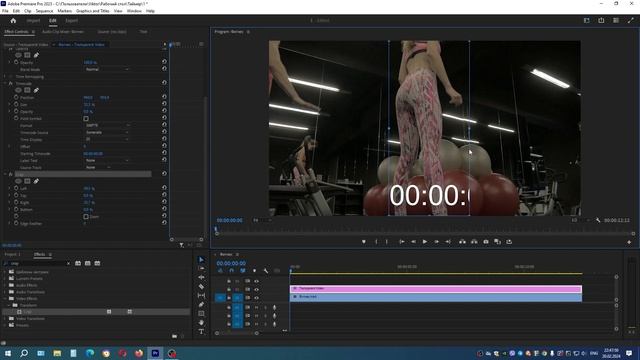Select the Rectangle tool
640x360 pixels.
[201, 313]
